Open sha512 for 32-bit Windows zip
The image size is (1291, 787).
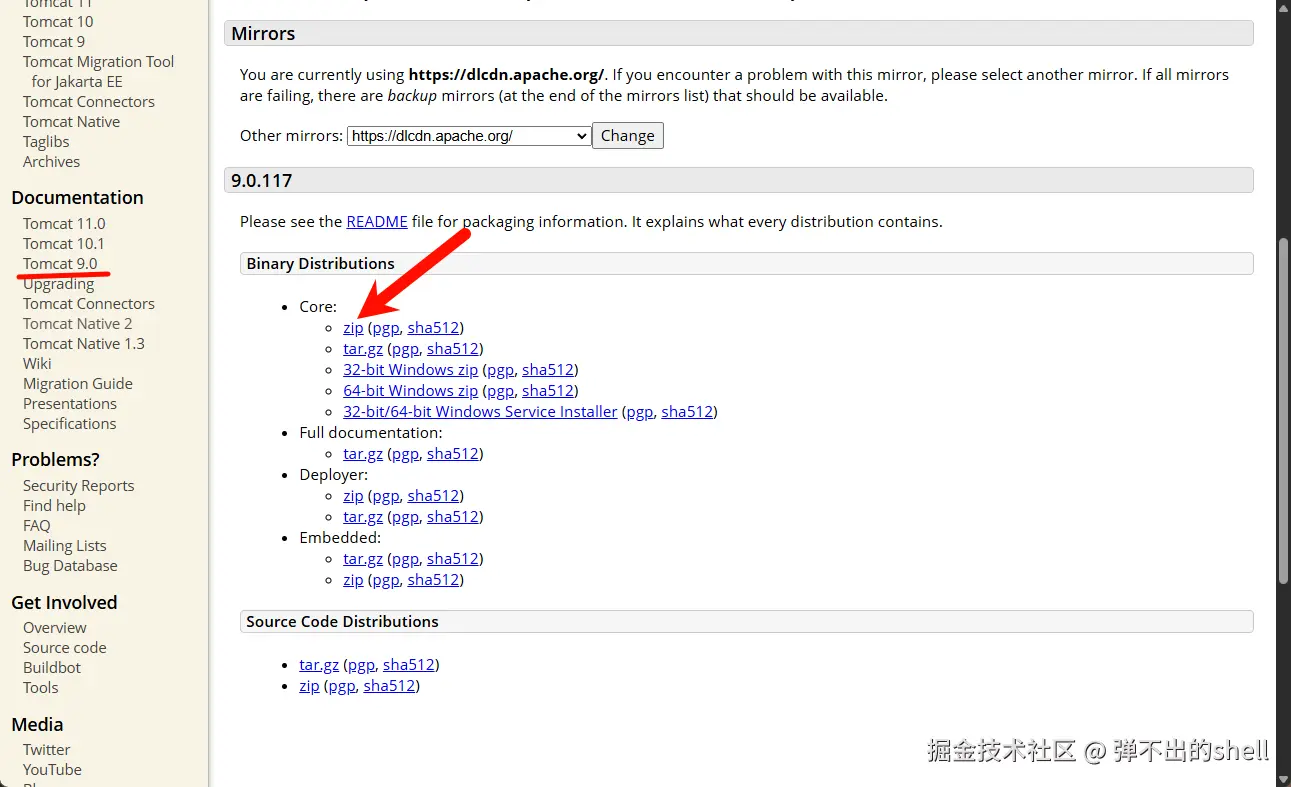point(547,370)
